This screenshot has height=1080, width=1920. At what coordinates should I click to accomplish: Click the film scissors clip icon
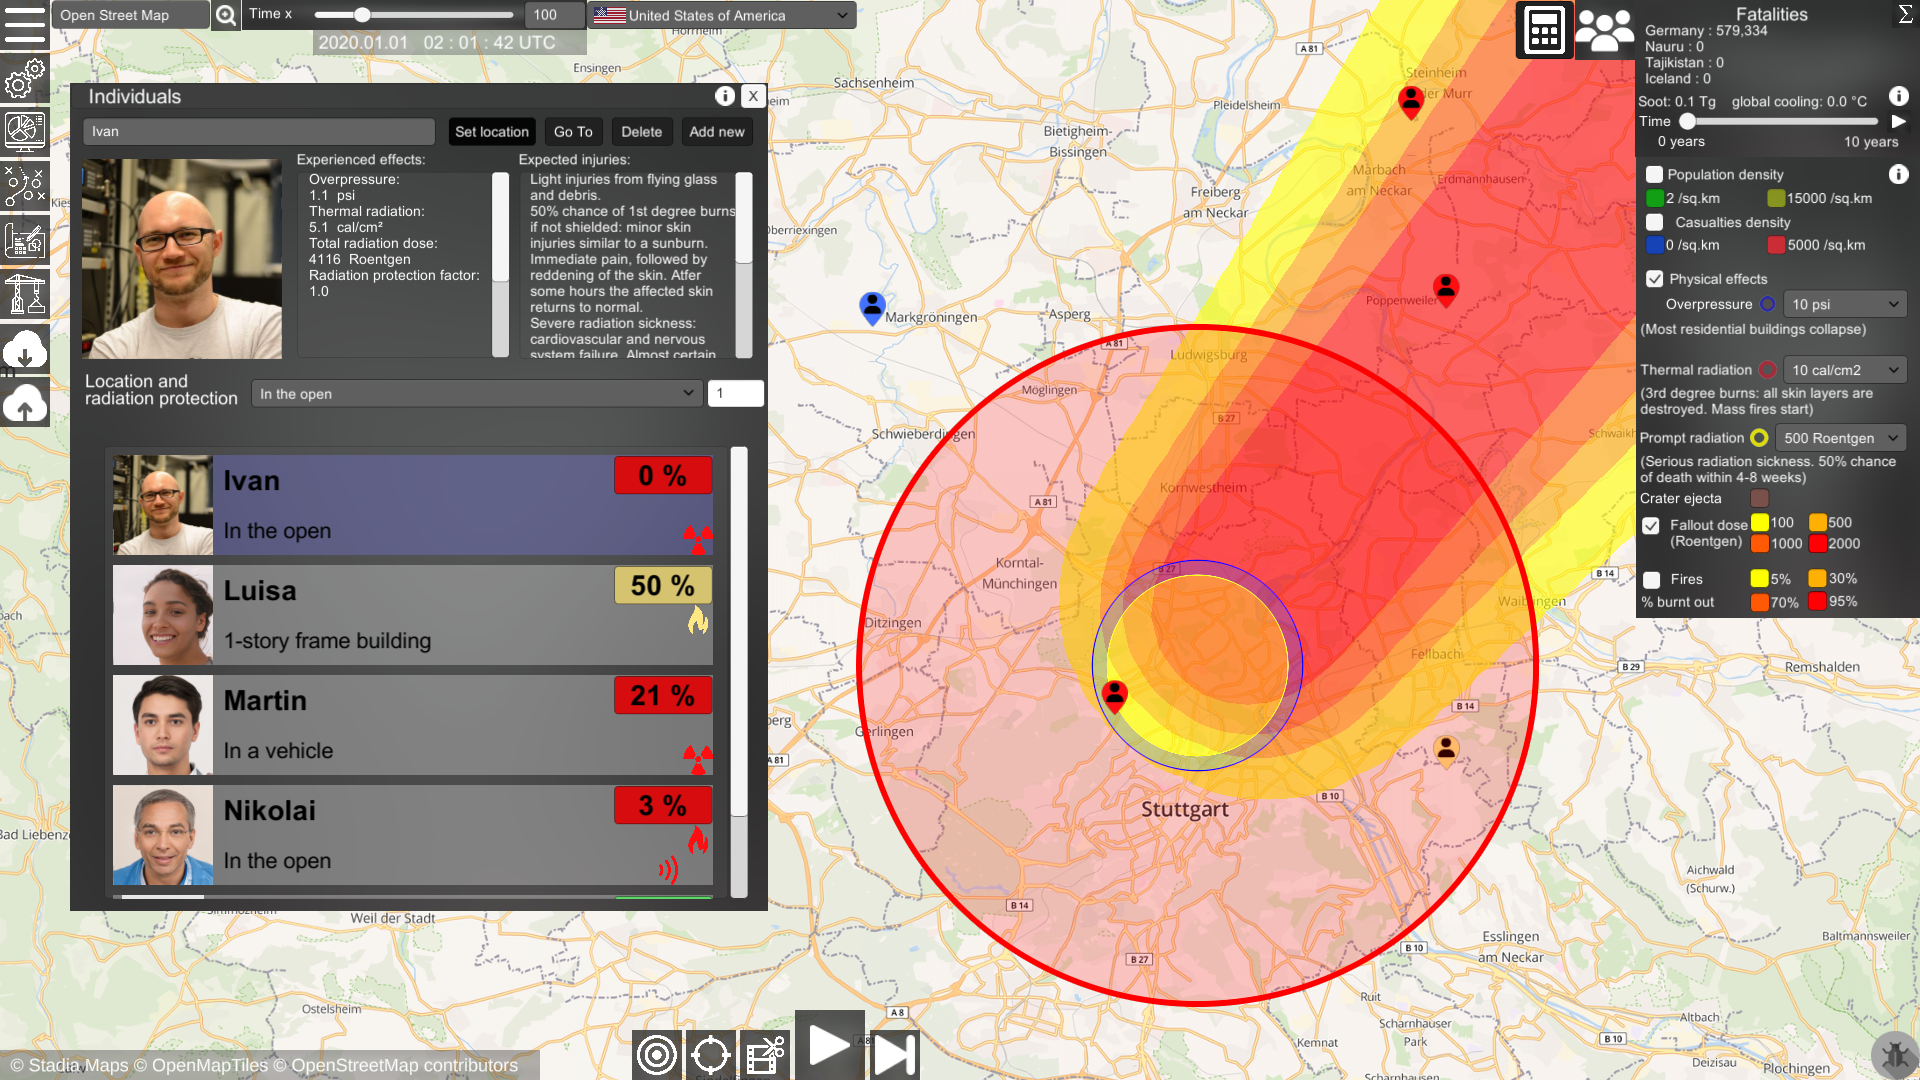click(765, 1054)
